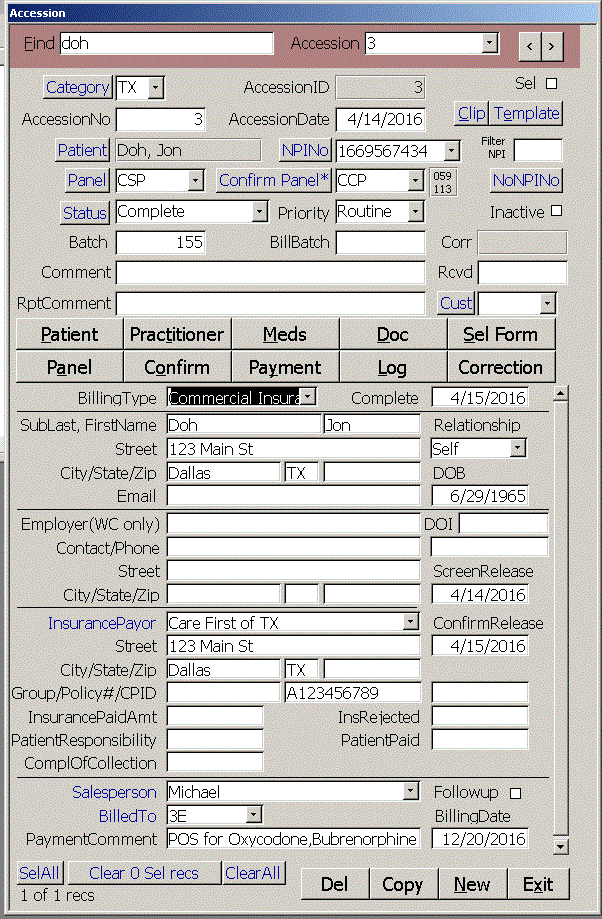Go to next record arrow button

point(551,45)
